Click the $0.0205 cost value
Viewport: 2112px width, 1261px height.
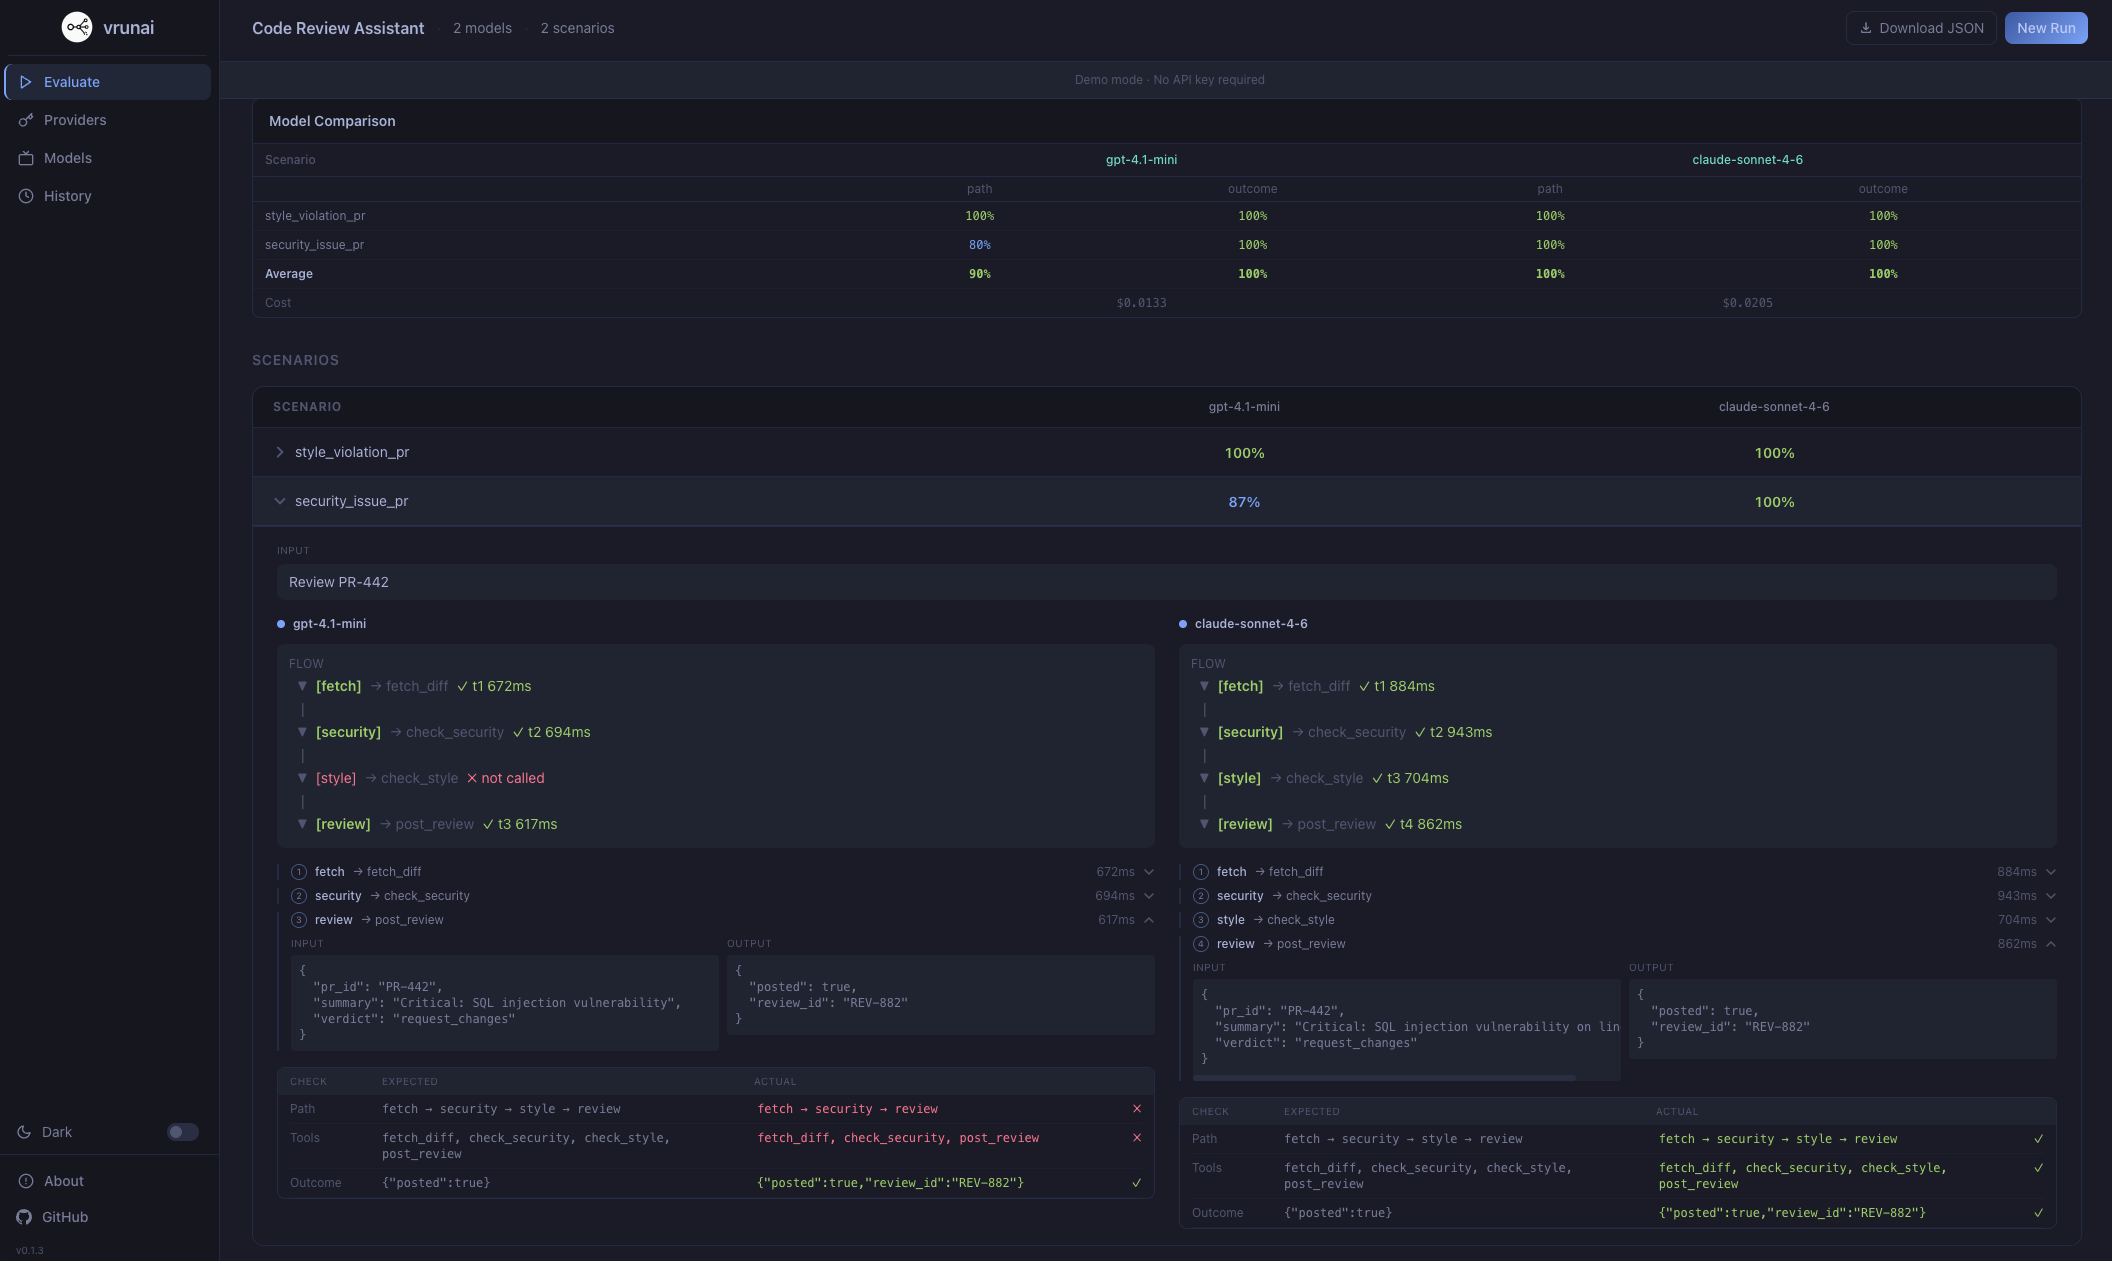pyautogui.click(x=1747, y=303)
